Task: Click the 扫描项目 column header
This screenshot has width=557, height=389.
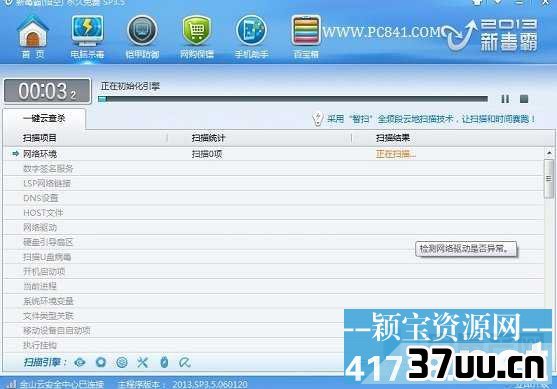Action: (x=40, y=138)
